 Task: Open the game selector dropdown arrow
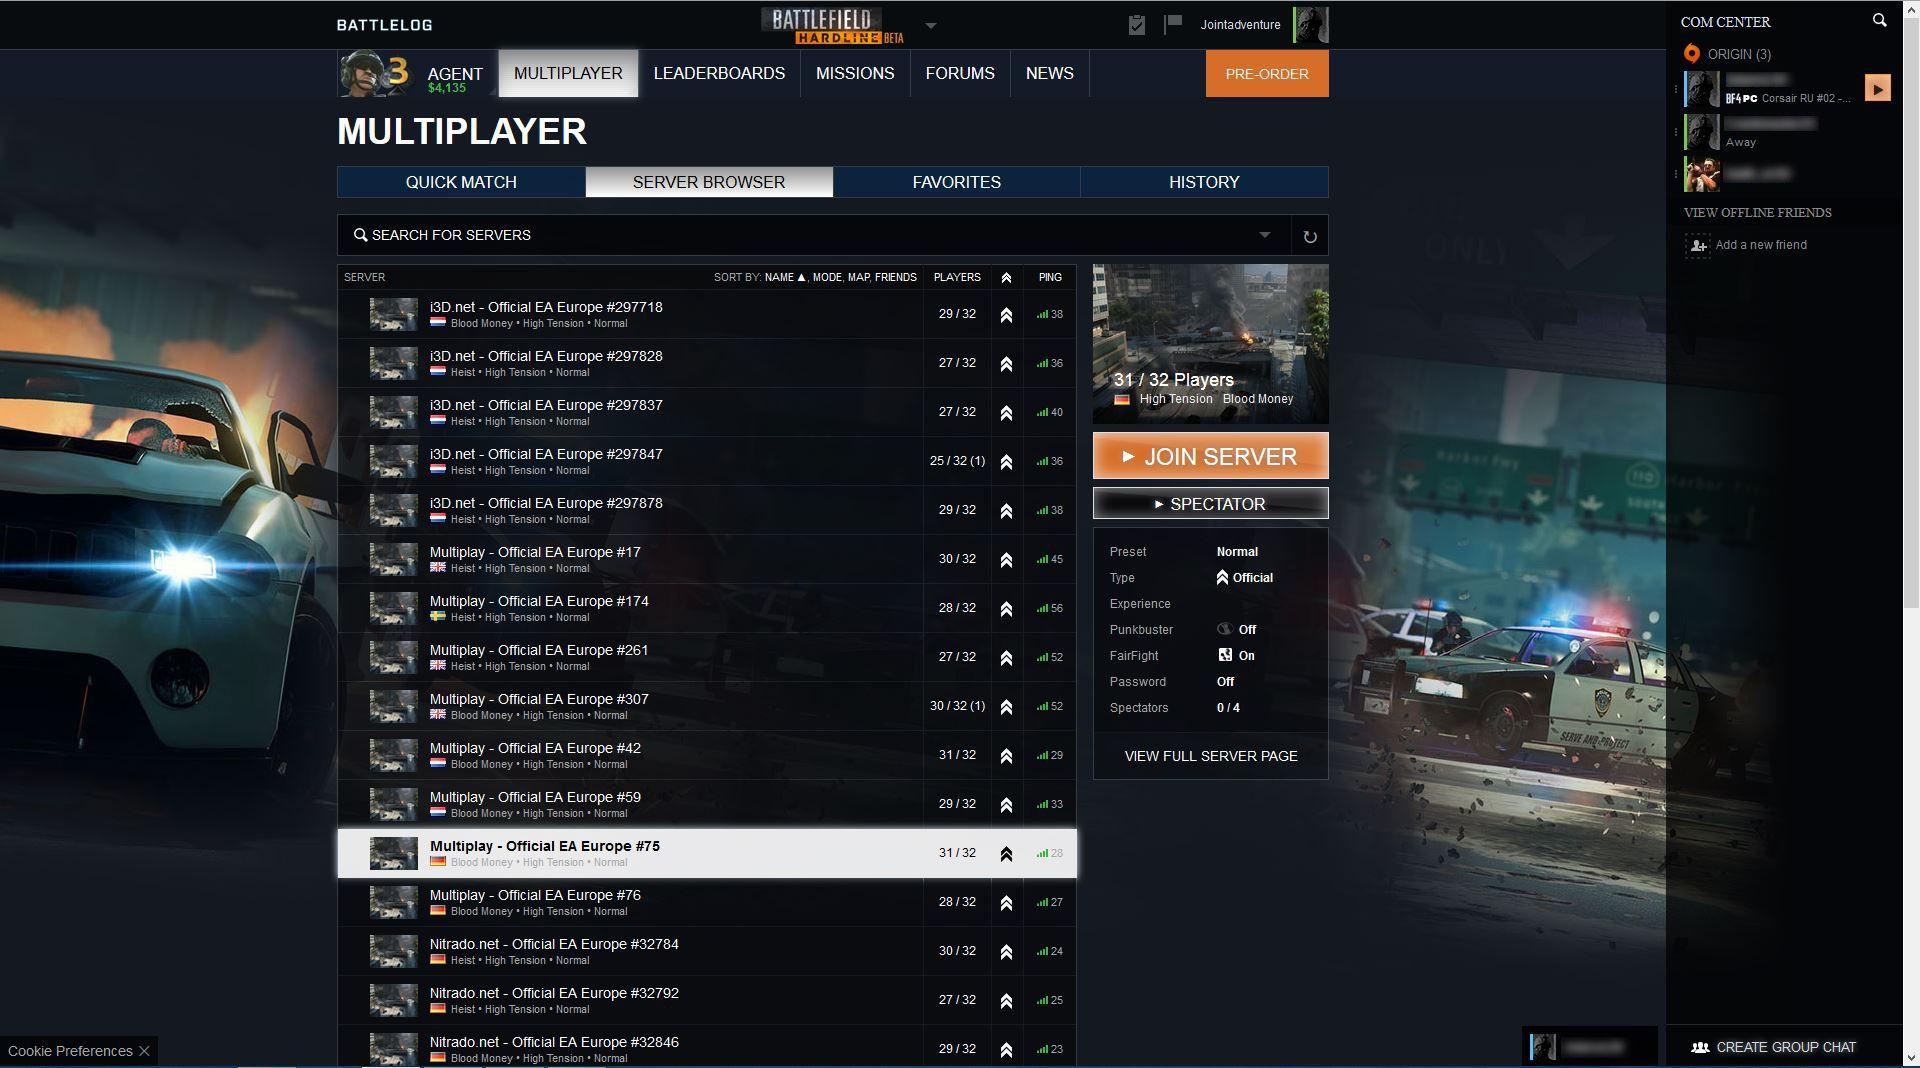click(x=930, y=26)
